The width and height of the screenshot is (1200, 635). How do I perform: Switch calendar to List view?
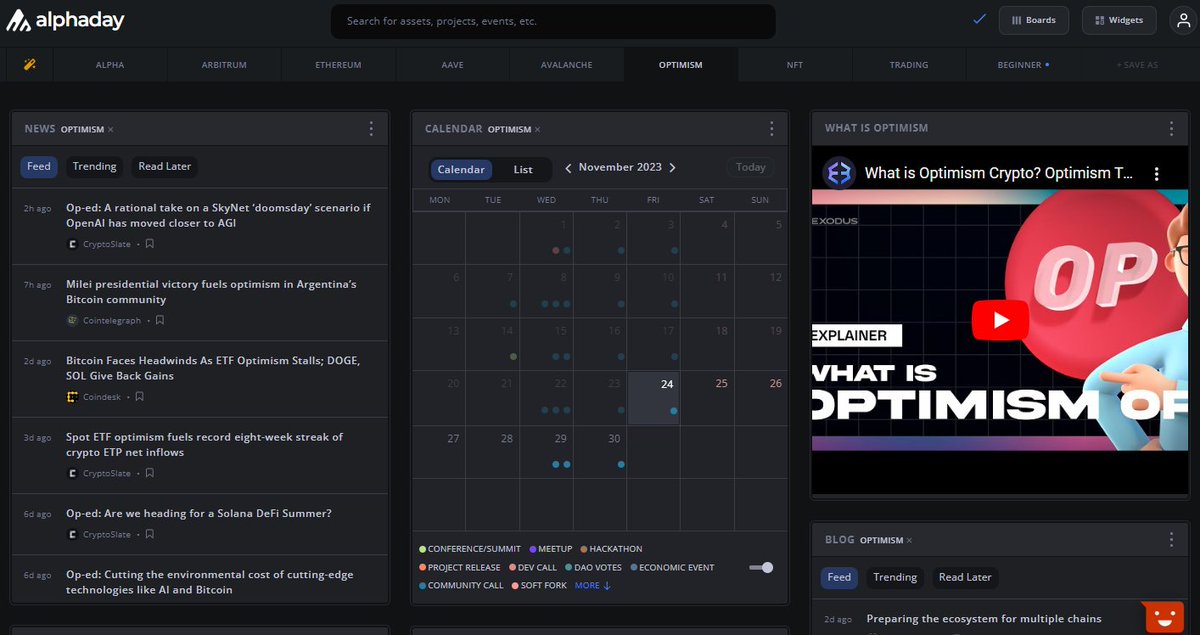[523, 170]
